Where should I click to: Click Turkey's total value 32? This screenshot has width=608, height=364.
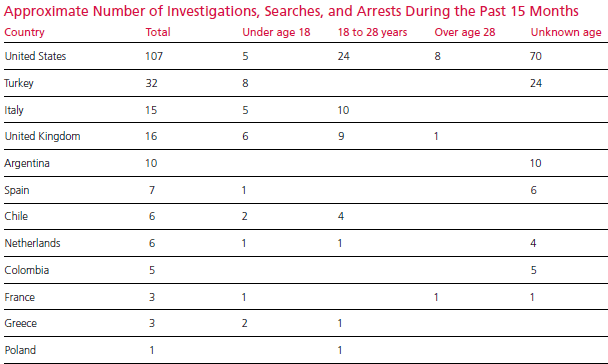click(151, 83)
